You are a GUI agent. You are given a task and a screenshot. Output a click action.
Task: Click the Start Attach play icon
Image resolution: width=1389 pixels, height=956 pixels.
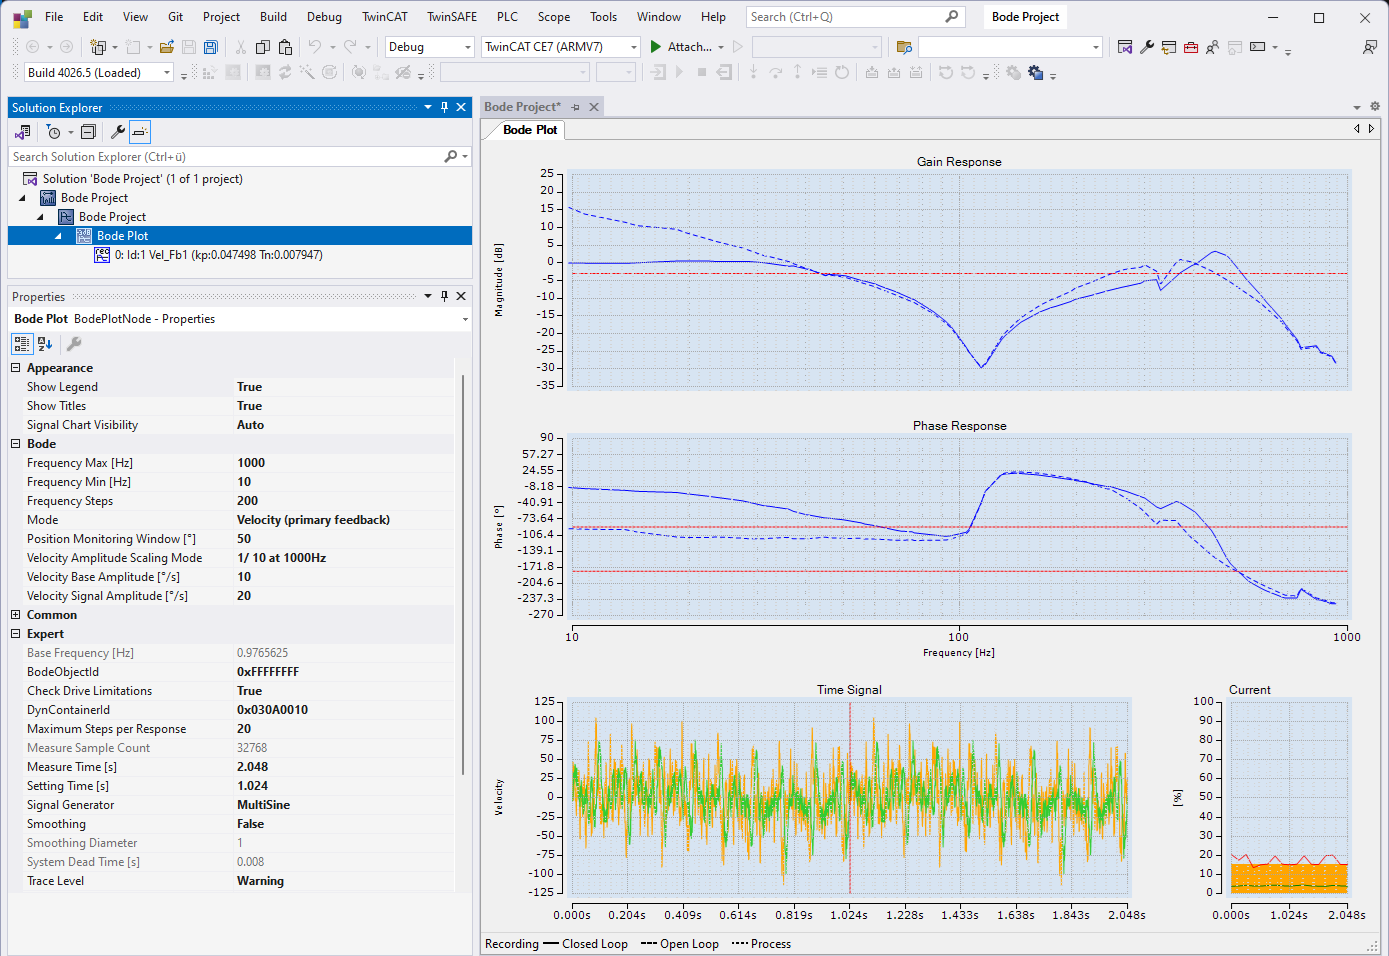[x=656, y=47]
